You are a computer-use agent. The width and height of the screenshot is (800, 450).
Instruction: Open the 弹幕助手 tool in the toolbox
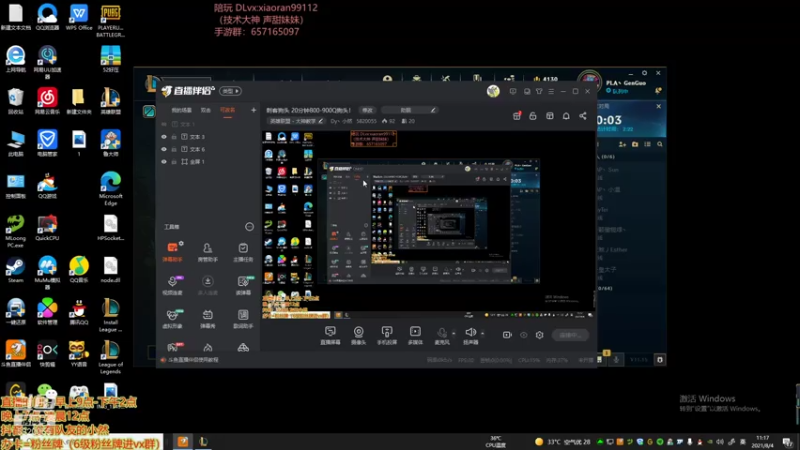click(173, 252)
